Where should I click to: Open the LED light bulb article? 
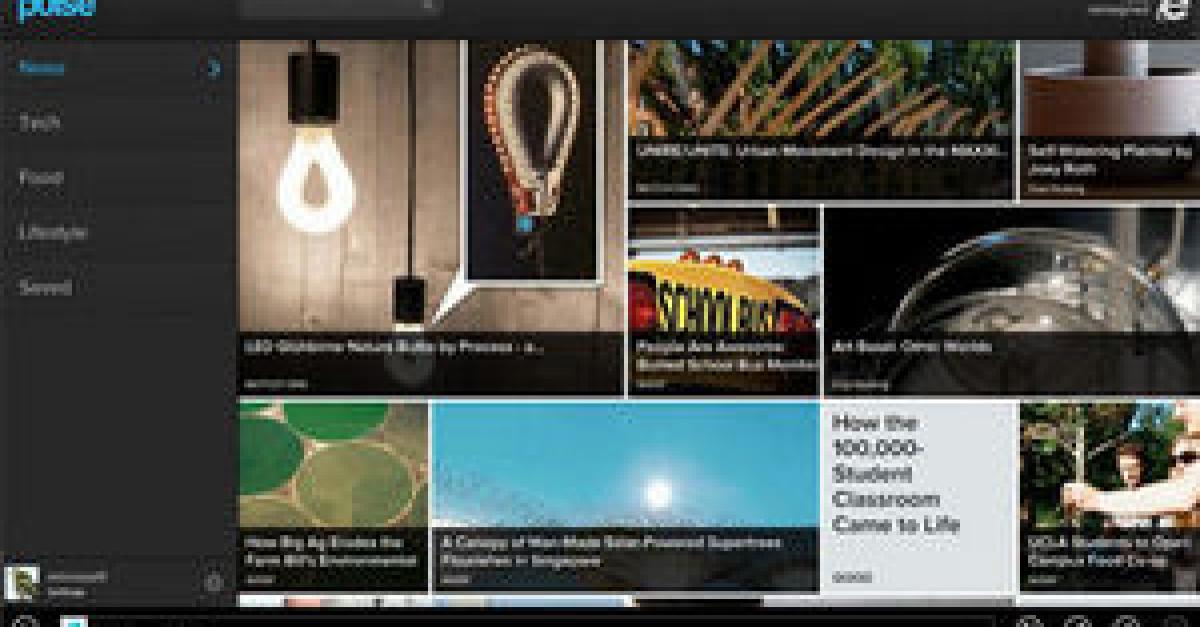(430, 218)
